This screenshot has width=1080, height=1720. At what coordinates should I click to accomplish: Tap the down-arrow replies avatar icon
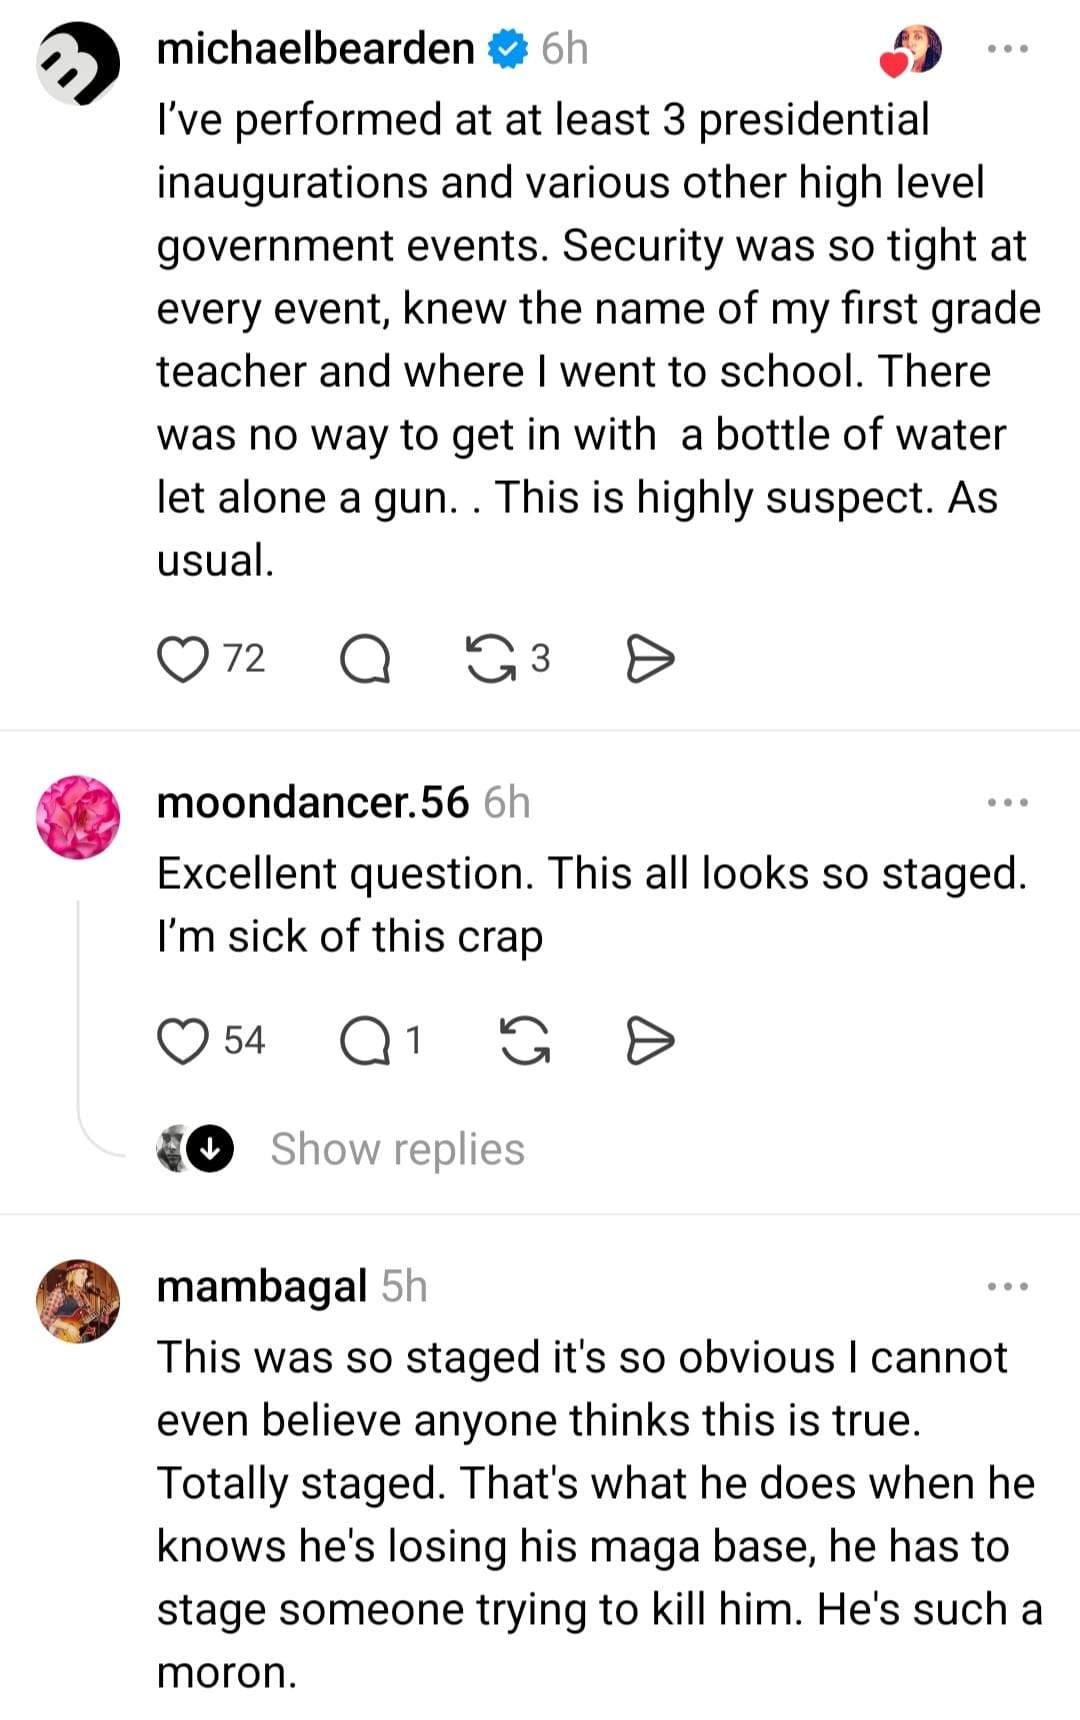pyautogui.click(x=209, y=1149)
